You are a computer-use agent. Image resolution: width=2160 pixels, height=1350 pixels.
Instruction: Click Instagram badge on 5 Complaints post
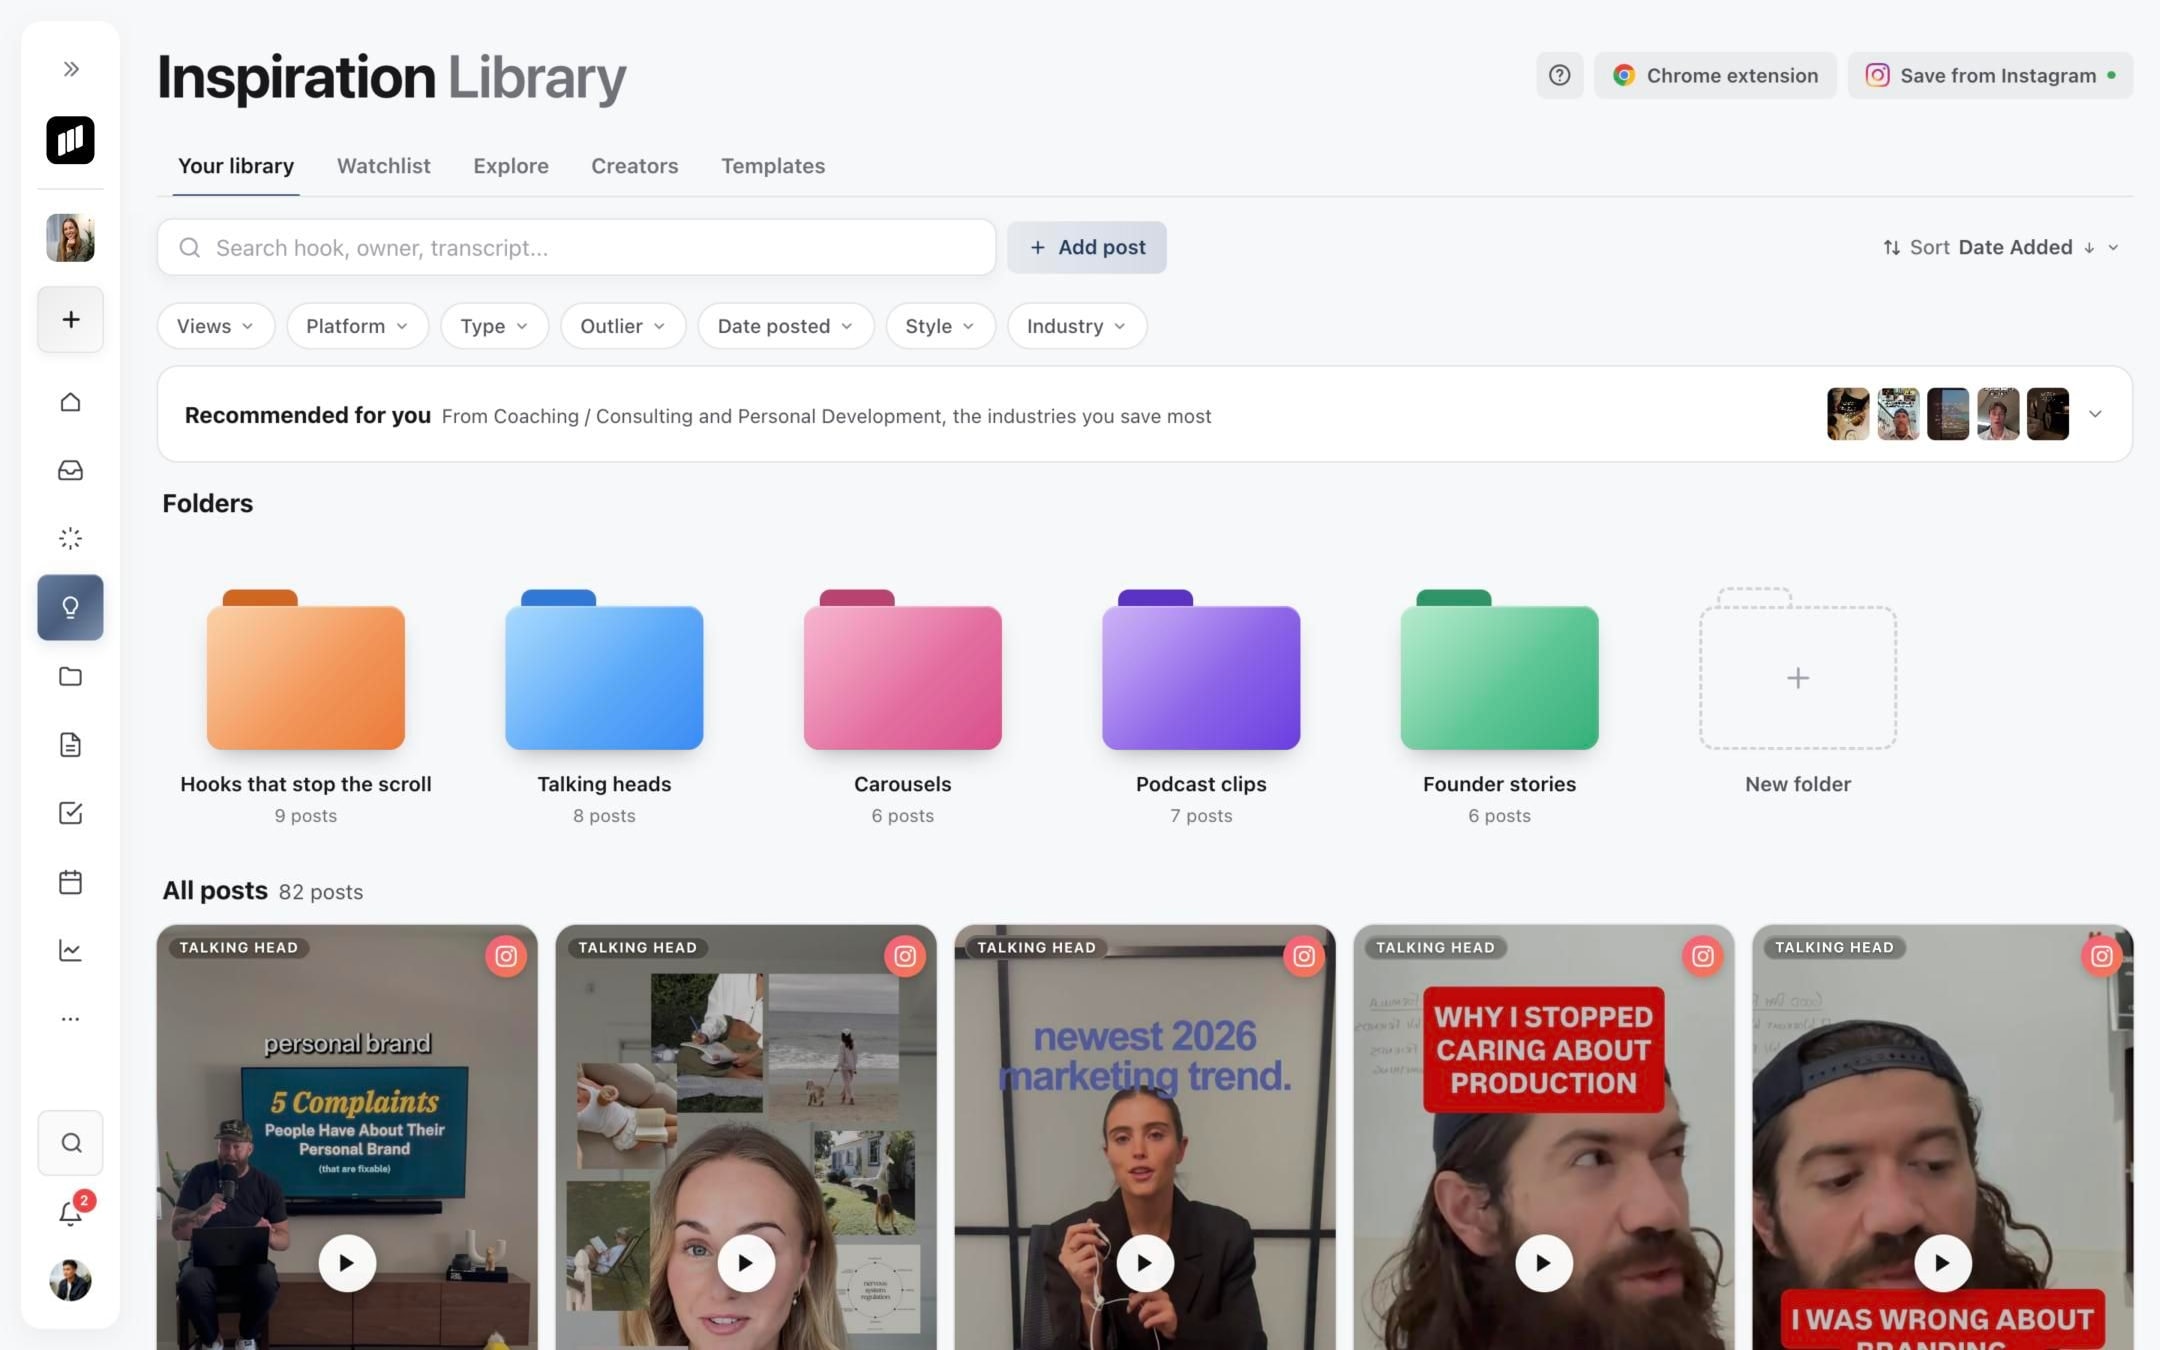[x=506, y=957]
